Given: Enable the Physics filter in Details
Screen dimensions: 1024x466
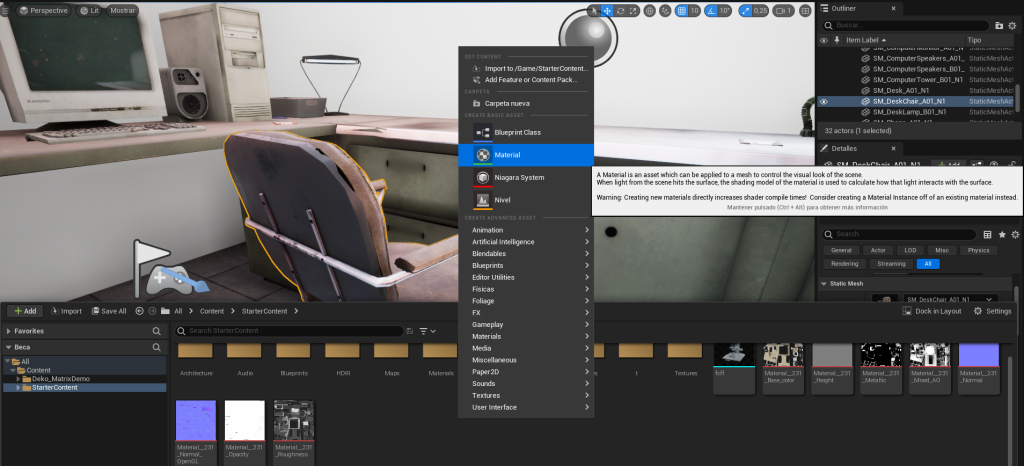Looking at the screenshot, I should [x=978, y=251].
